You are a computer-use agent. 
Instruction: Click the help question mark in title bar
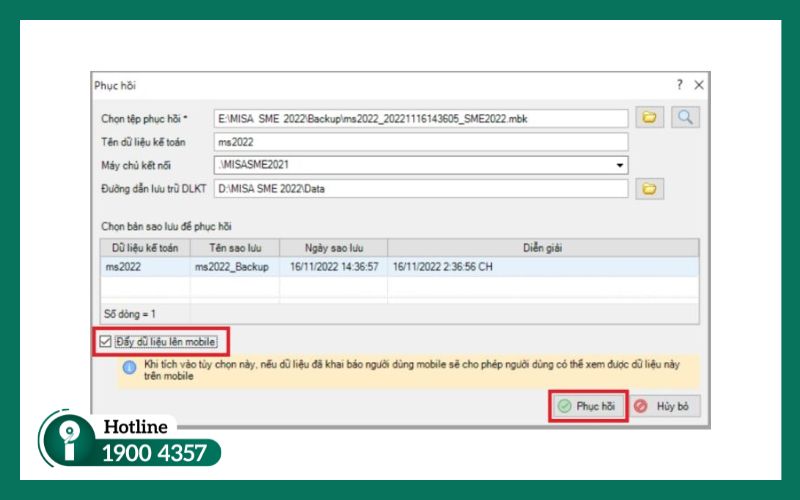[x=679, y=85]
